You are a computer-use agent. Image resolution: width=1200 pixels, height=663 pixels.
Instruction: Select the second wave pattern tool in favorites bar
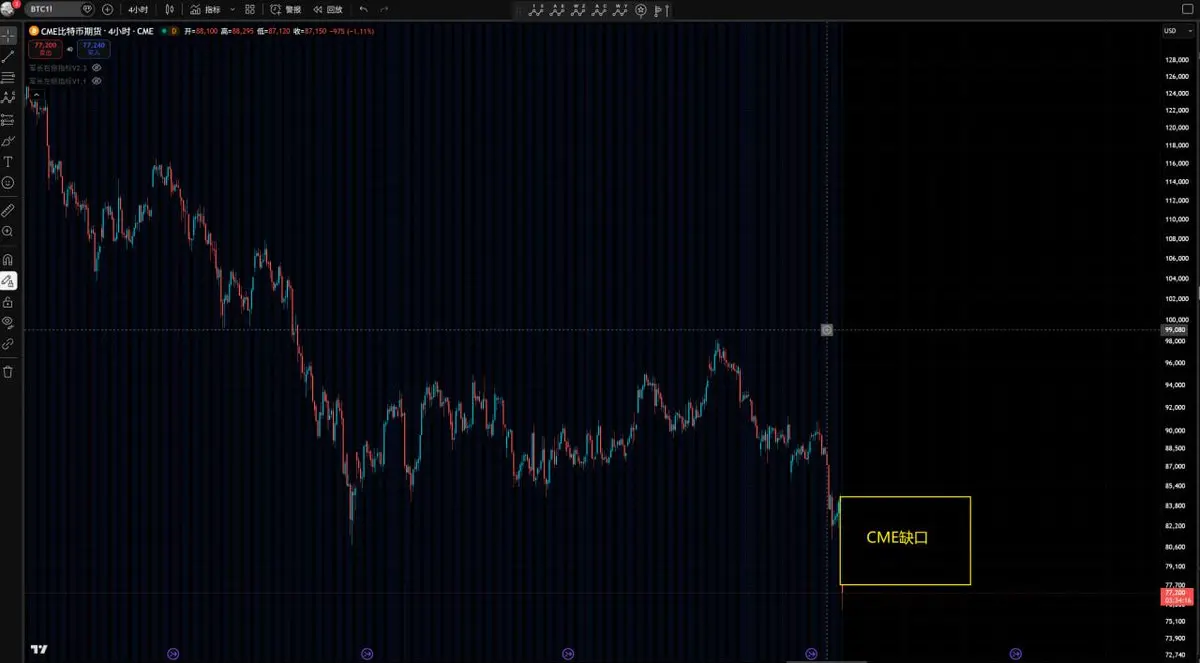(558, 10)
